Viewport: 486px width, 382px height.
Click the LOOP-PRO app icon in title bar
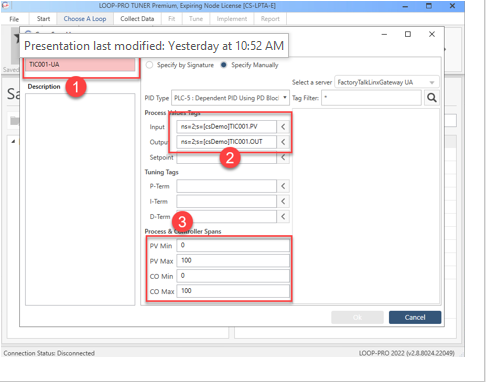click(6, 6)
